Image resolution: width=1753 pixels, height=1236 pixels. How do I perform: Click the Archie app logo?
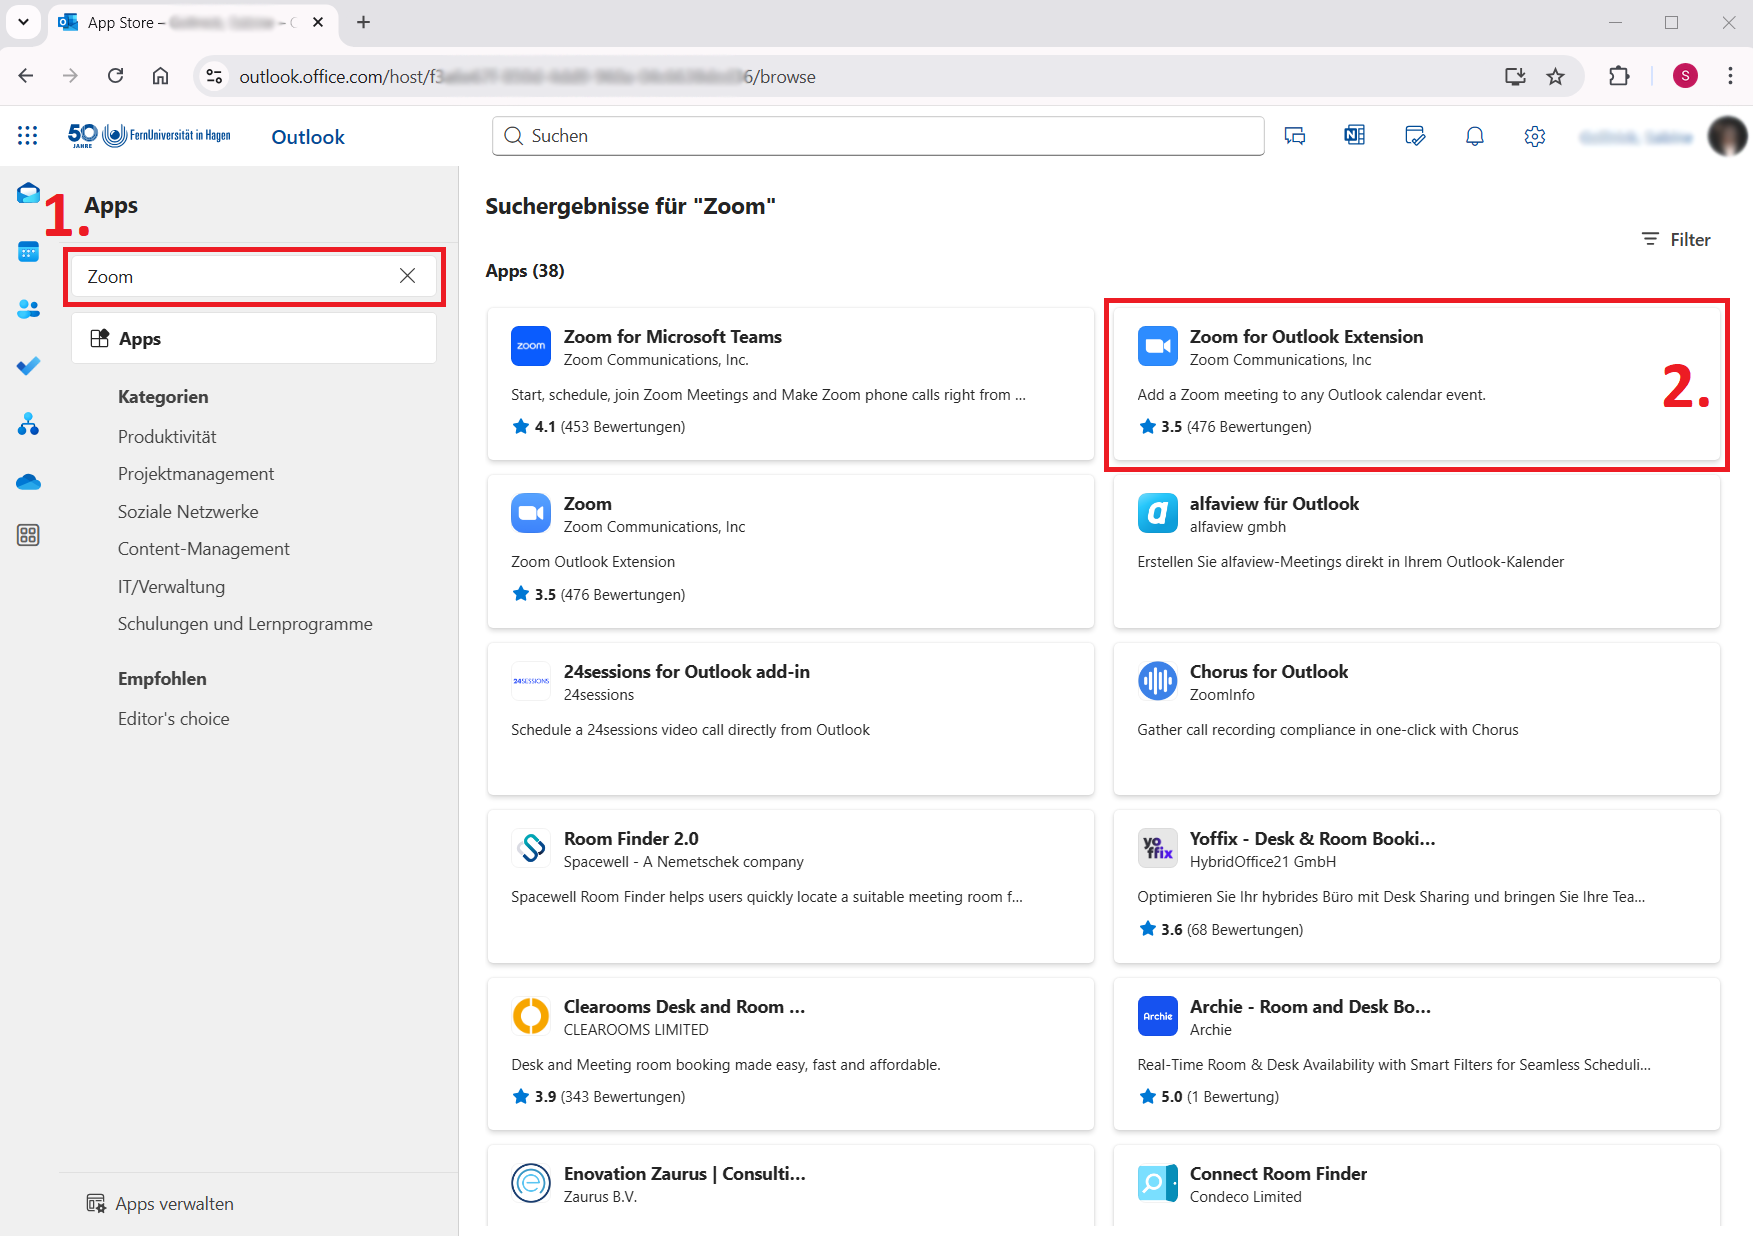click(x=1157, y=1016)
